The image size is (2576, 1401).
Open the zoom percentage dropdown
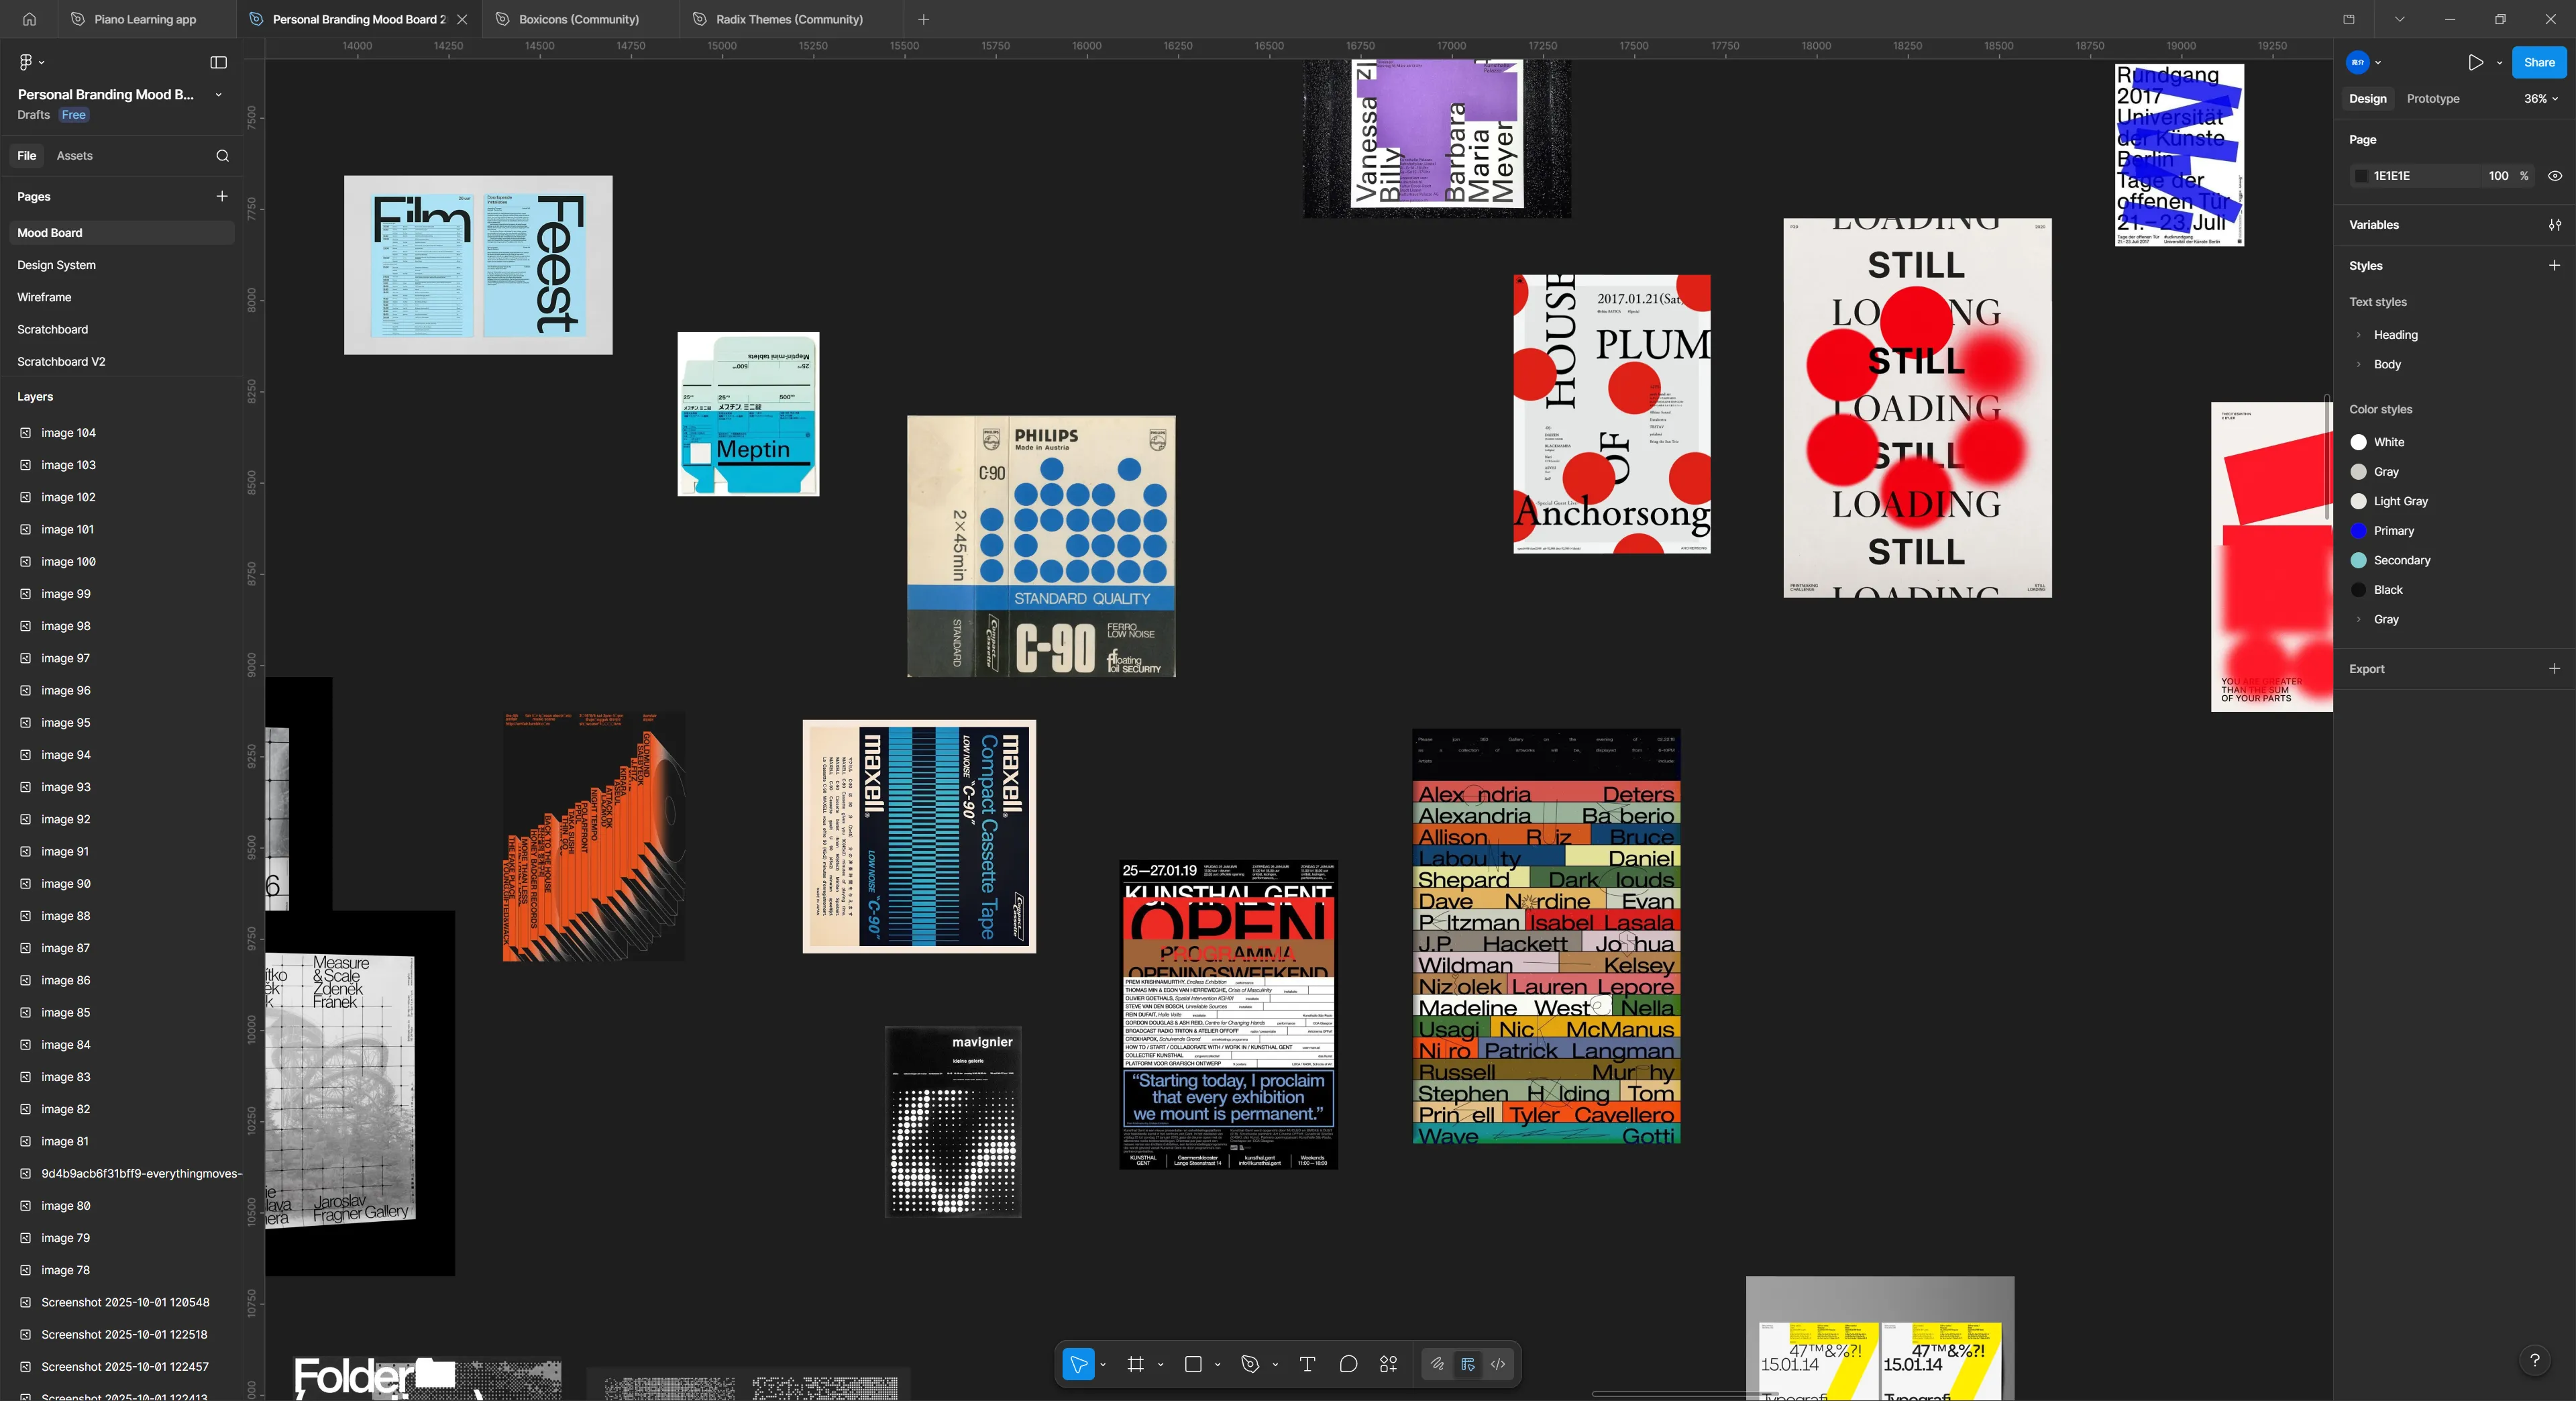tap(2540, 98)
